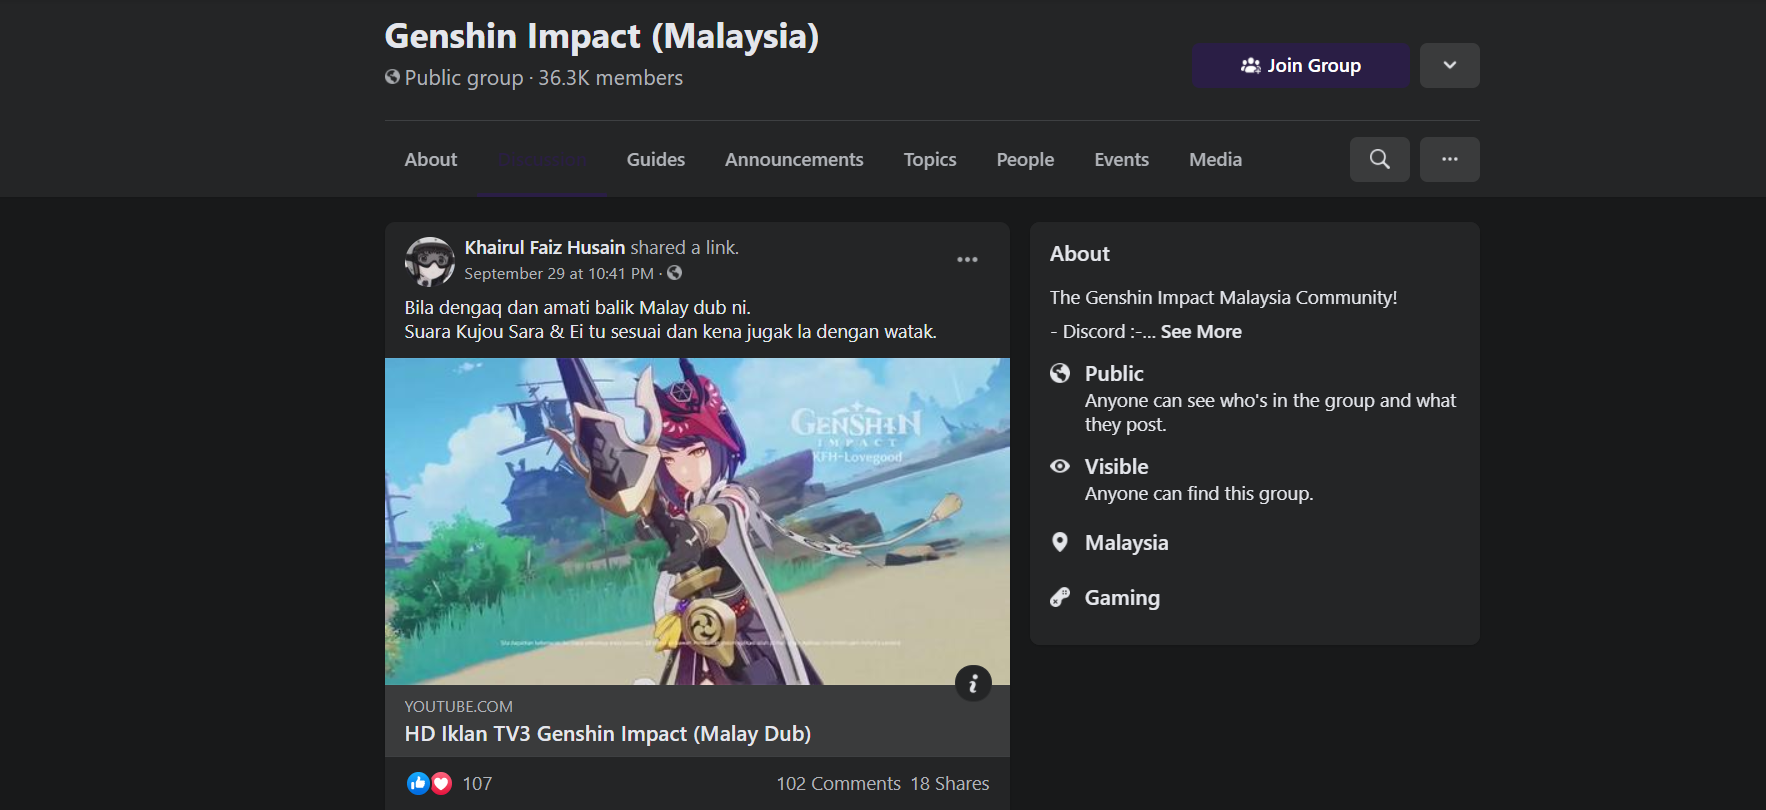Switch to the Guides tab
1766x810 pixels.
pyautogui.click(x=656, y=160)
